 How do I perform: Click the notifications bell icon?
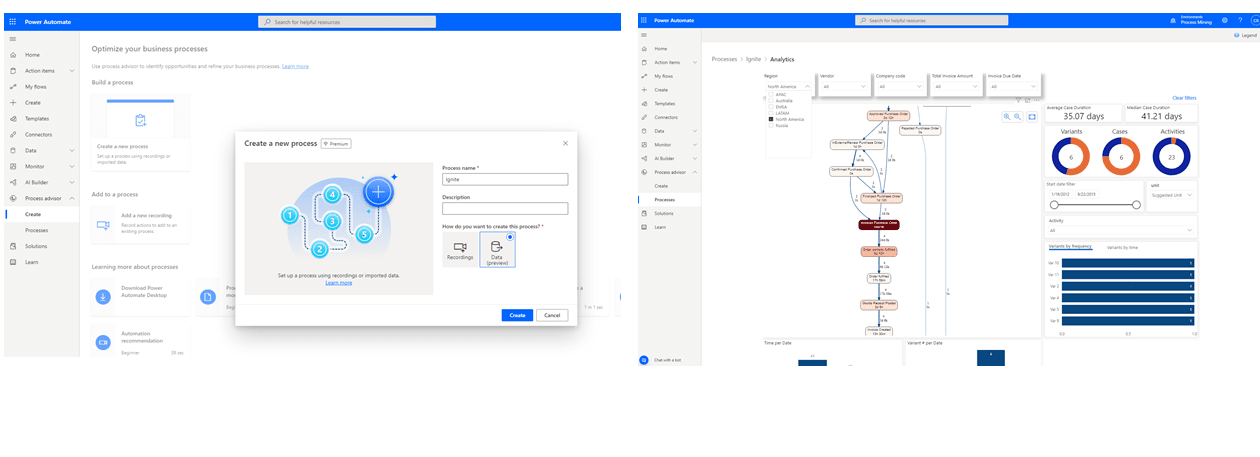coord(1171,20)
